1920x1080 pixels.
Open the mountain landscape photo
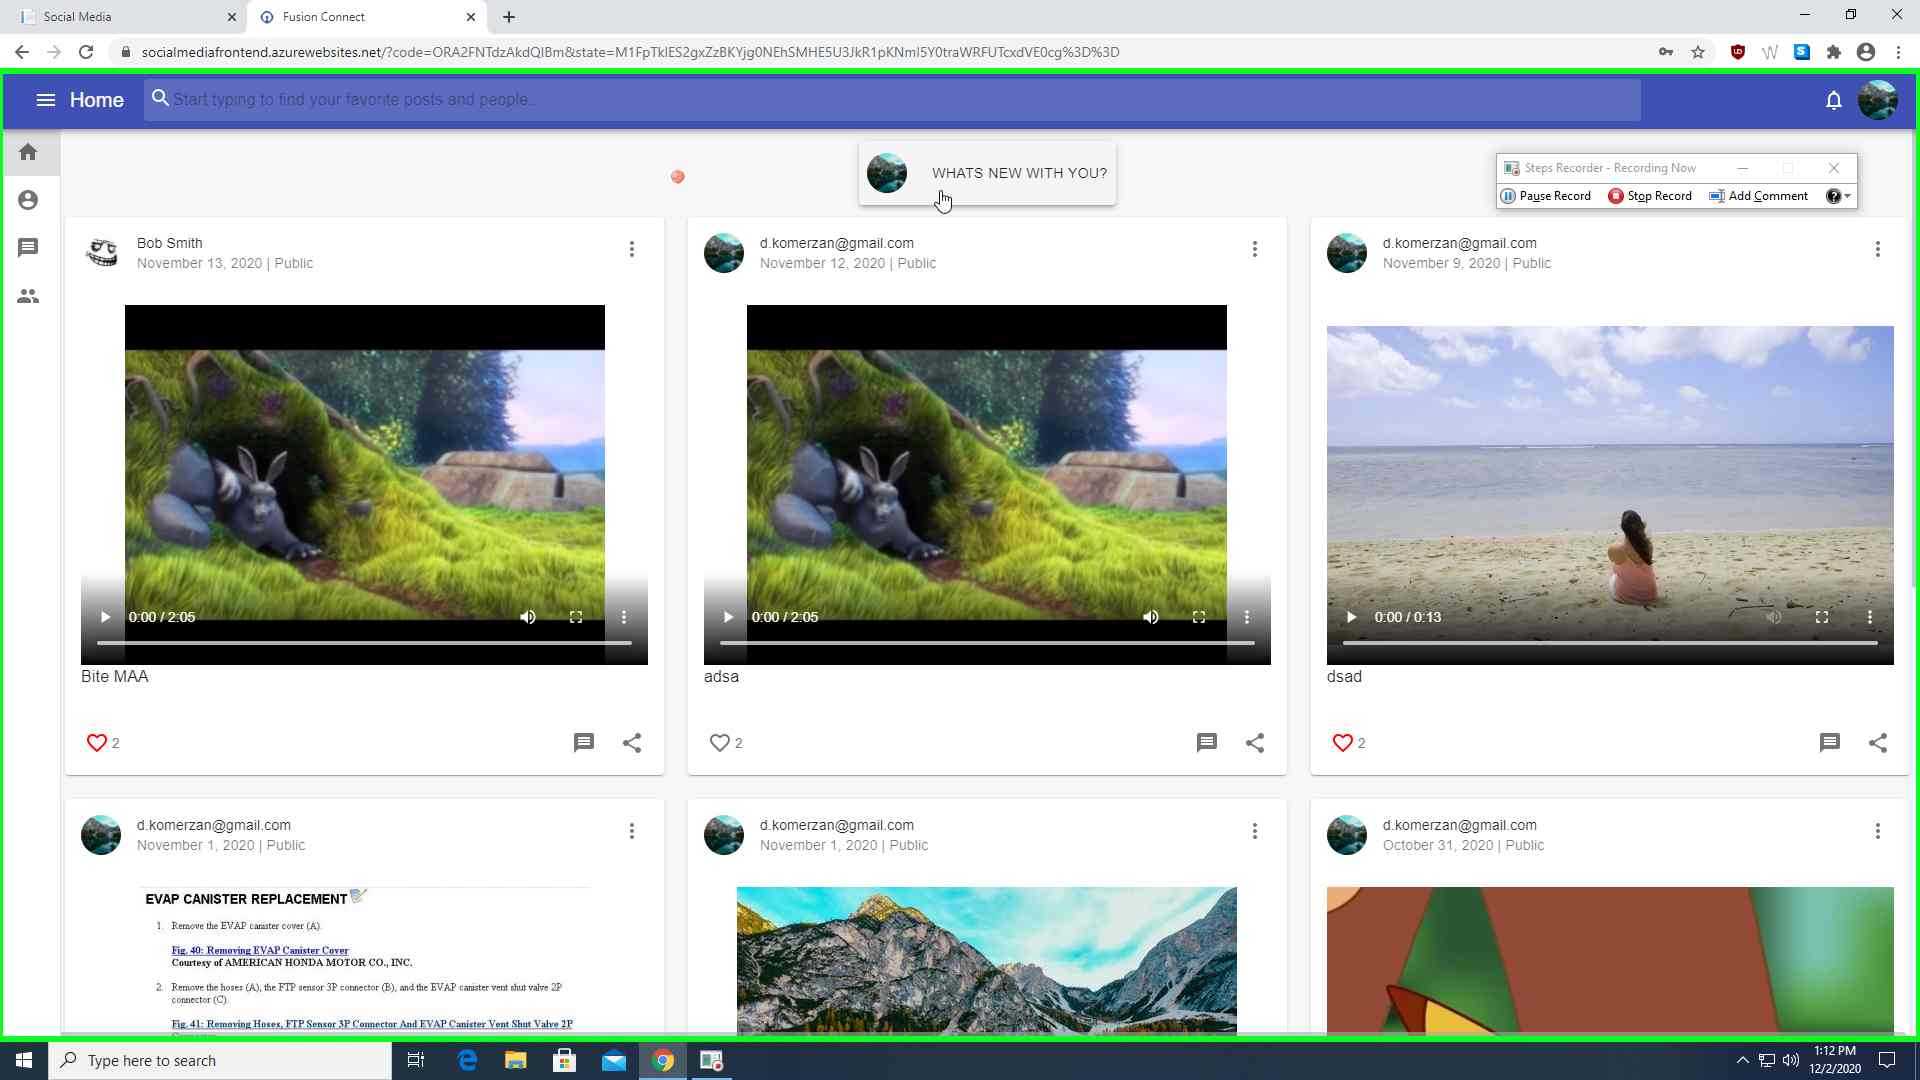point(987,960)
